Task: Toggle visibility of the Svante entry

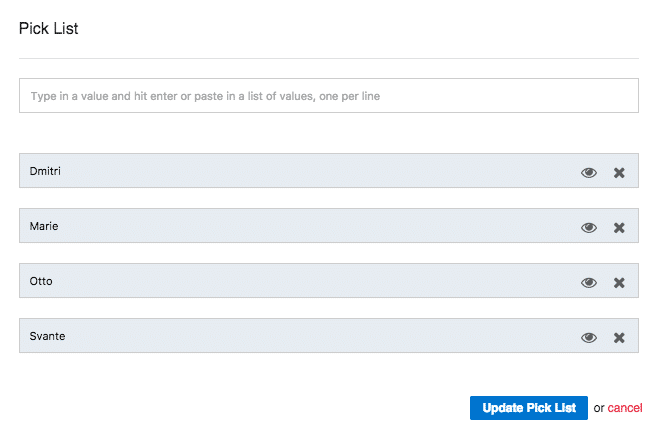Action: click(x=589, y=337)
